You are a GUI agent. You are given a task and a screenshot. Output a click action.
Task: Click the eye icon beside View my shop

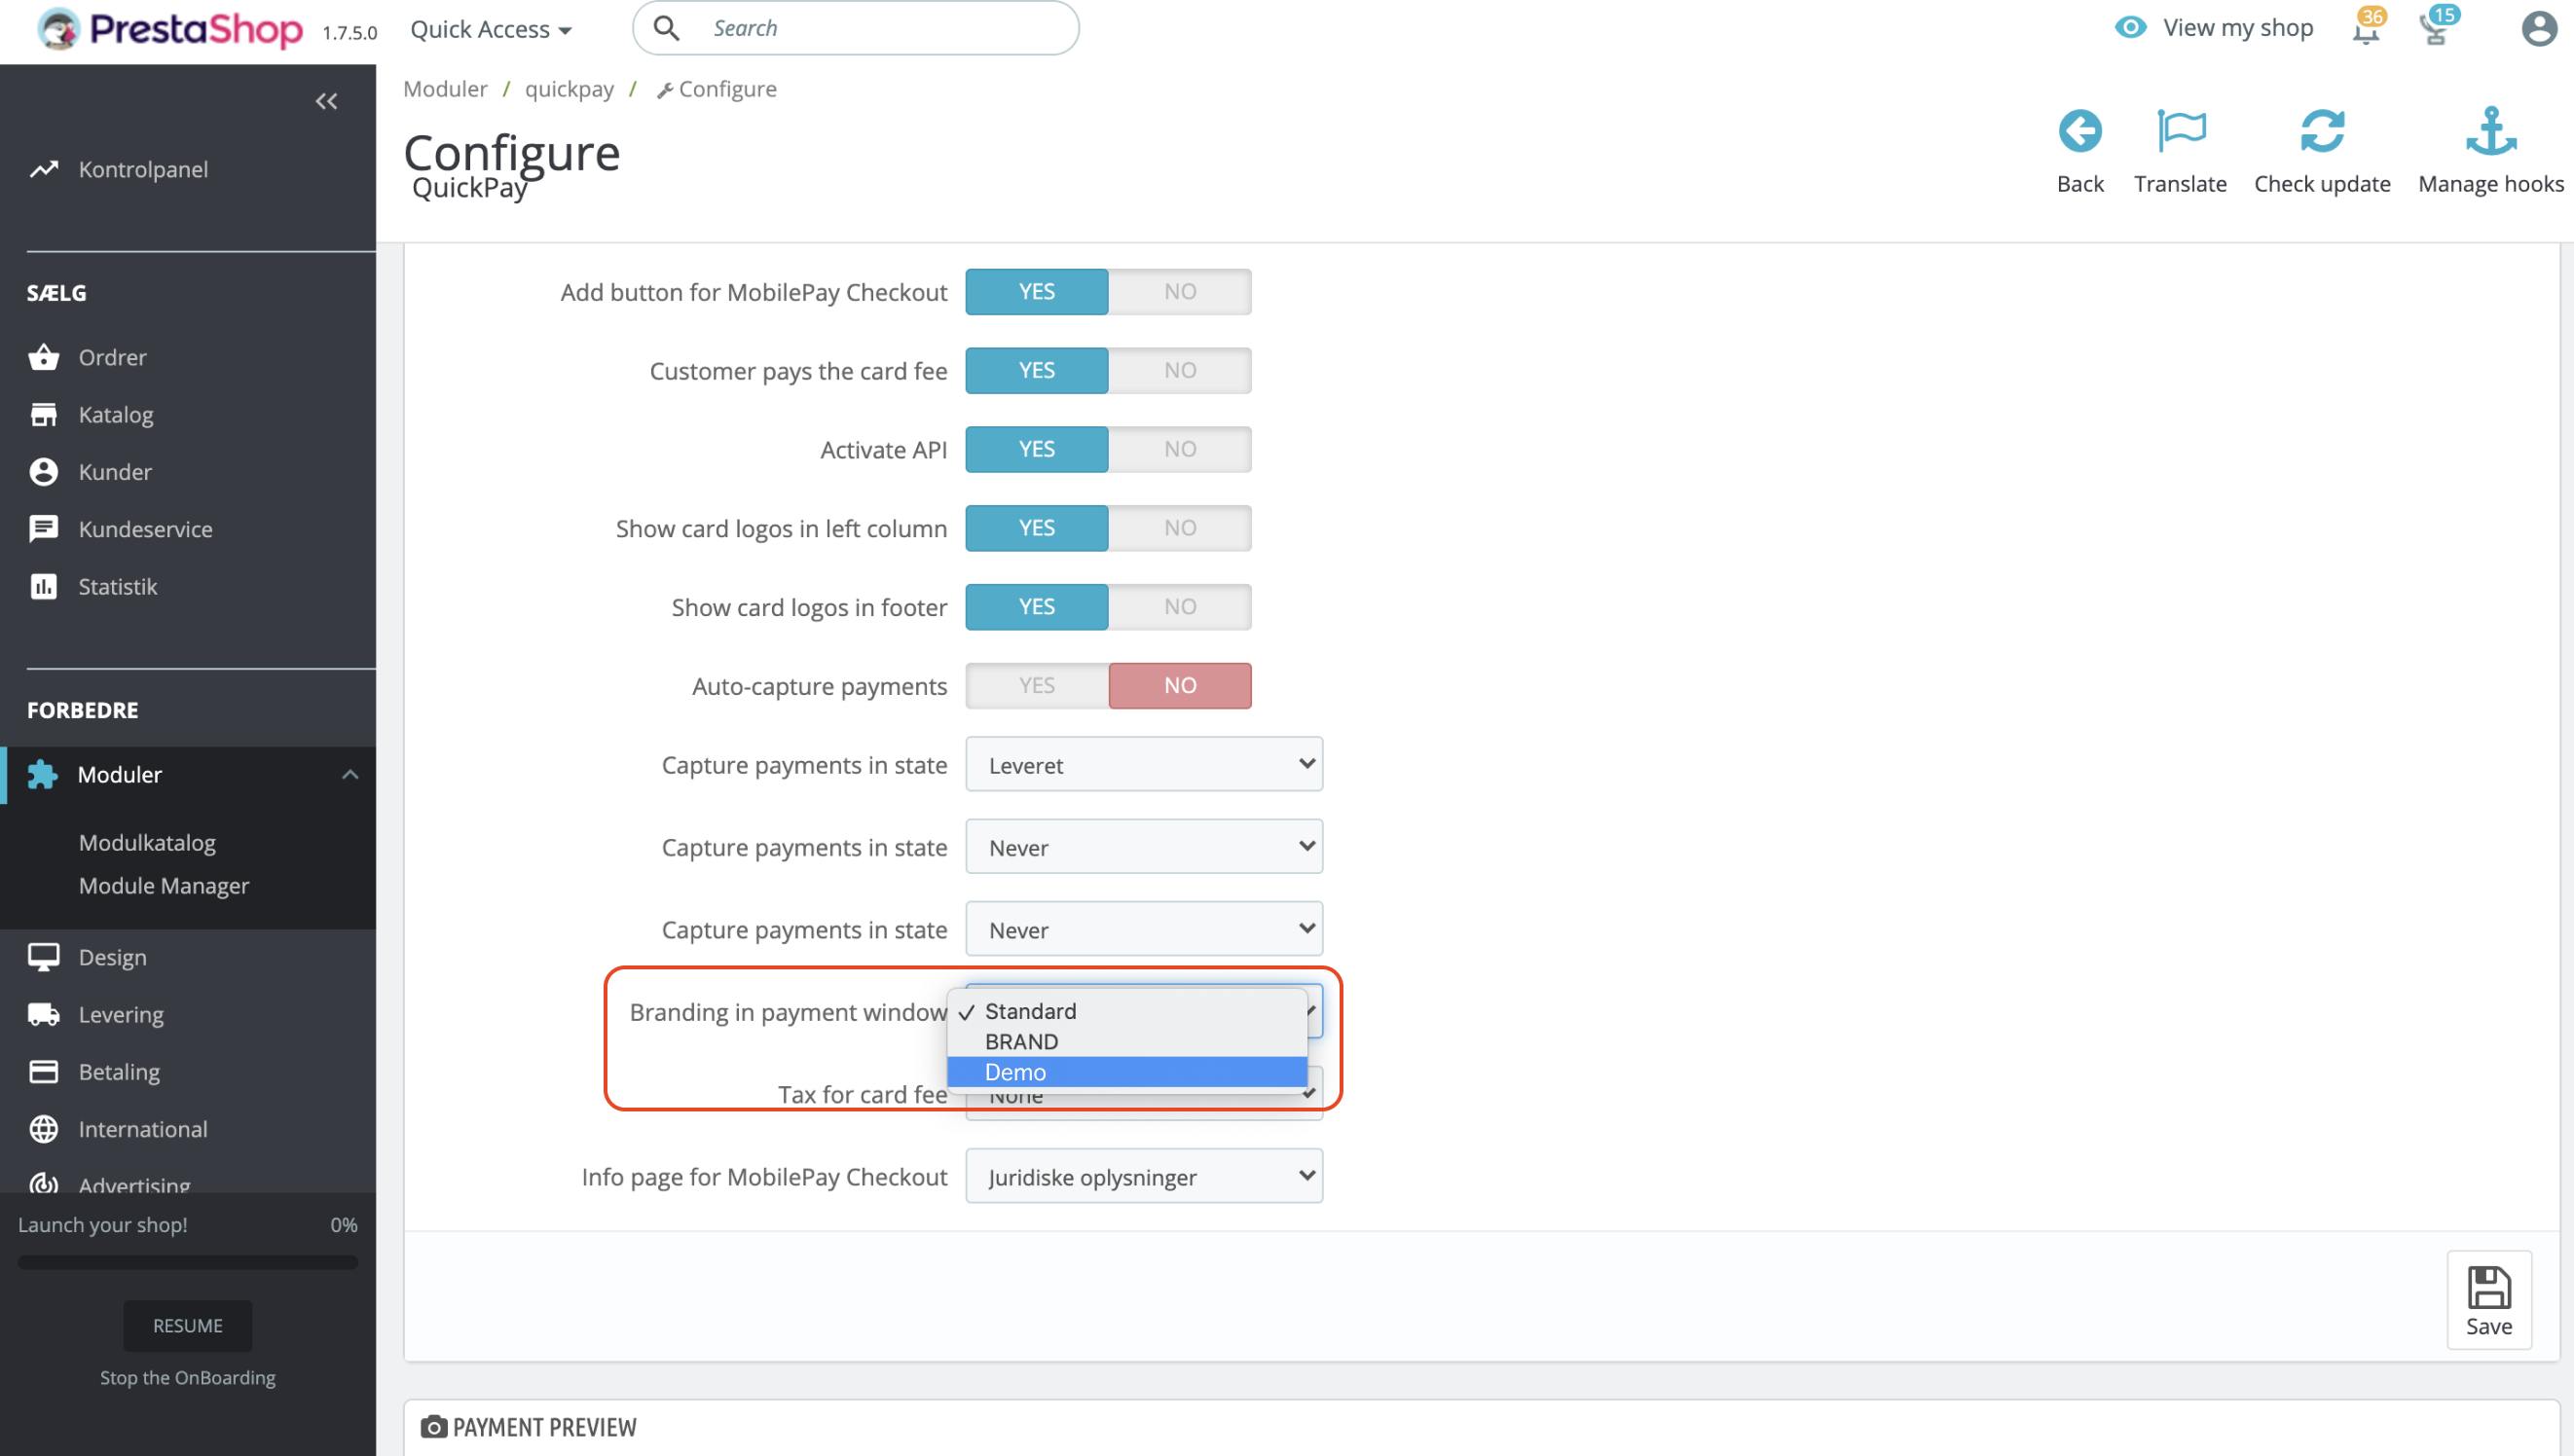click(2130, 27)
